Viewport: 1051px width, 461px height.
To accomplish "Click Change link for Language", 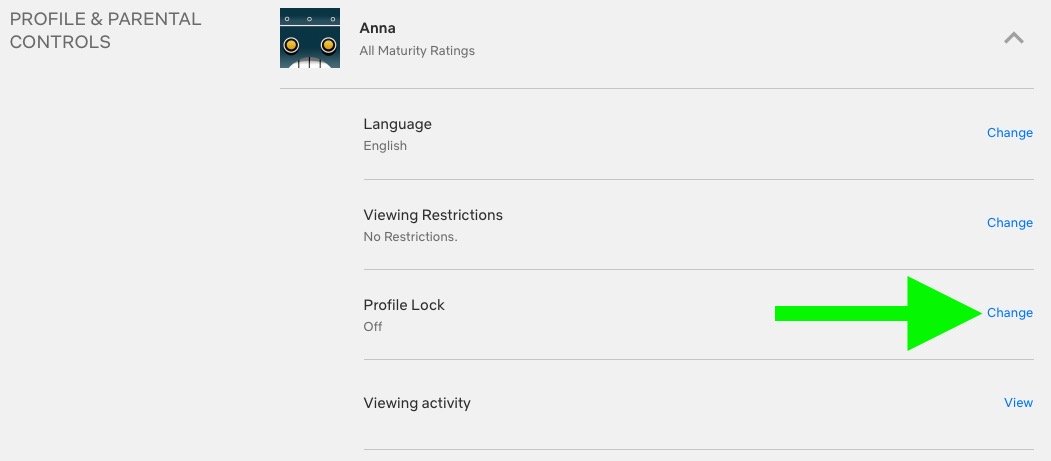I will pos(1009,133).
